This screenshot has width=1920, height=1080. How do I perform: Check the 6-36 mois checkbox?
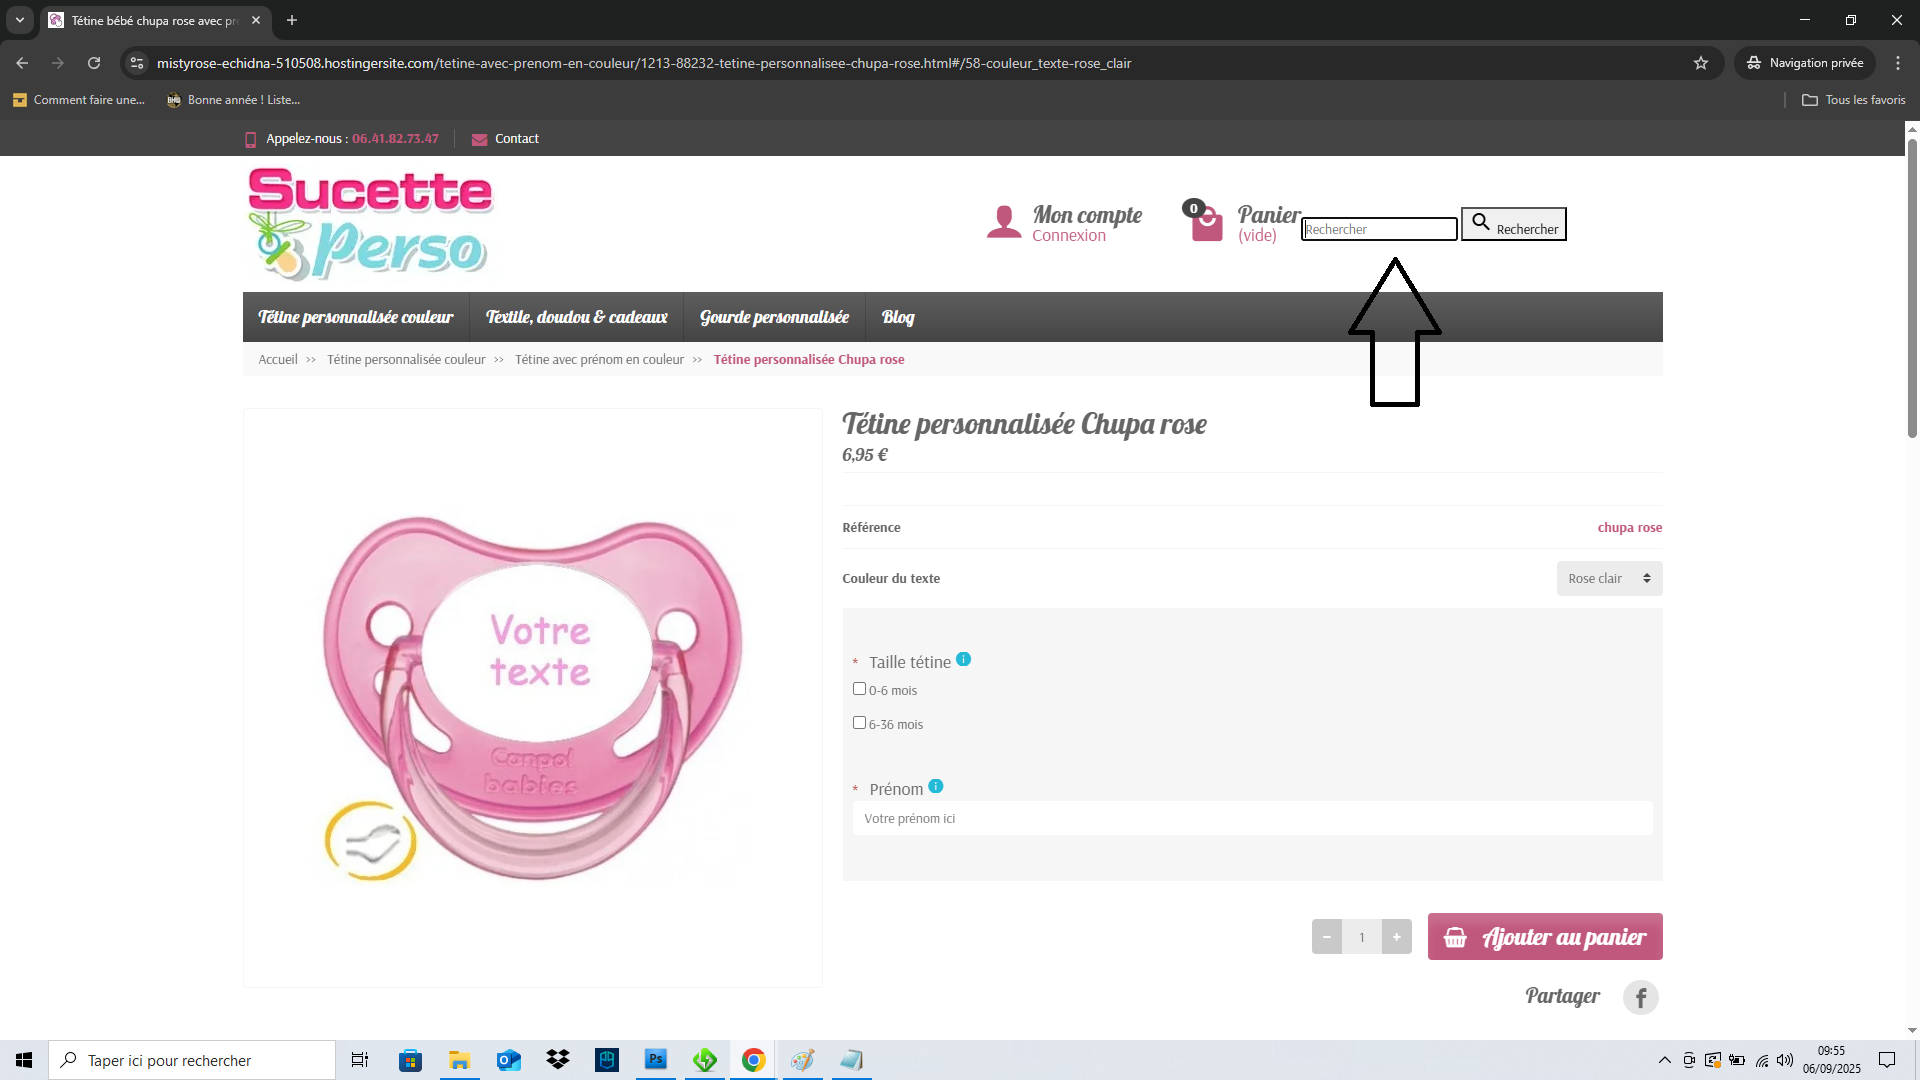click(859, 723)
